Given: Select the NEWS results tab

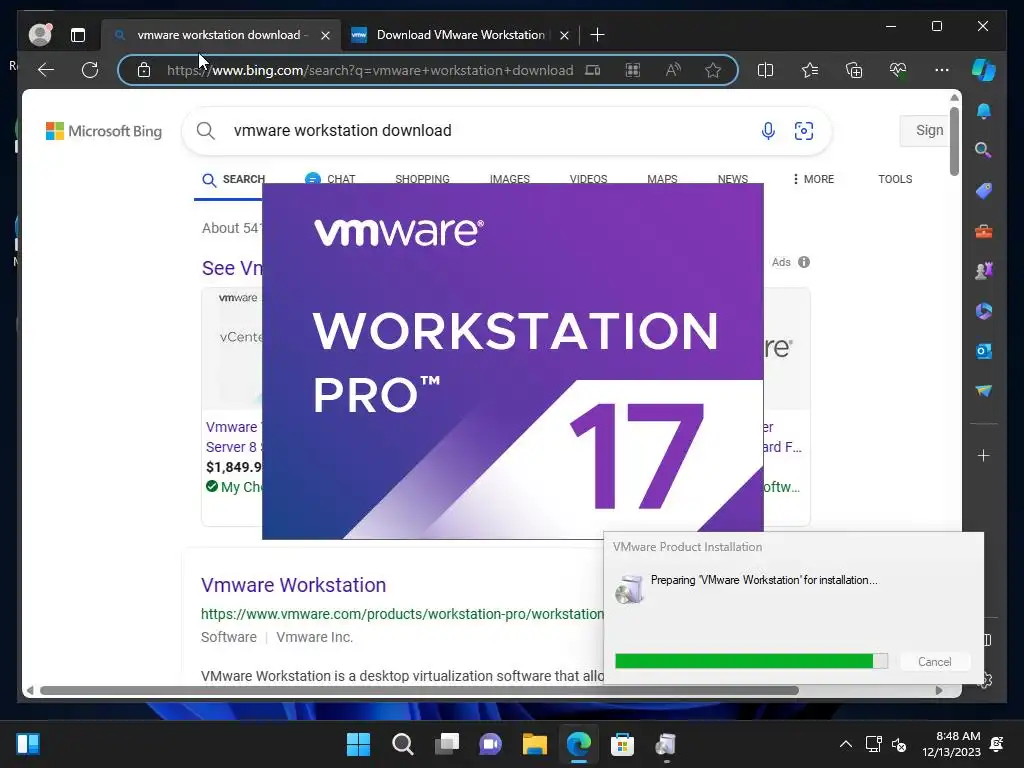Looking at the screenshot, I should click(x=733, y=179).
